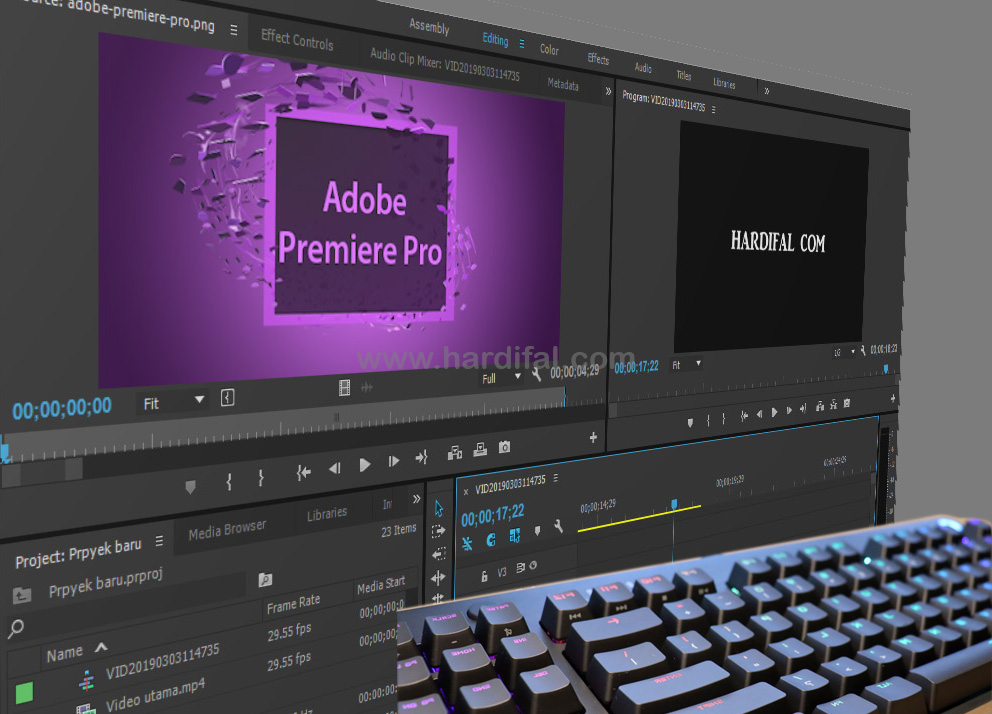Viewport: 992px width, 714px height.
Task: Click the Source timecode 00;00;00;00
Action: (62, 408)
